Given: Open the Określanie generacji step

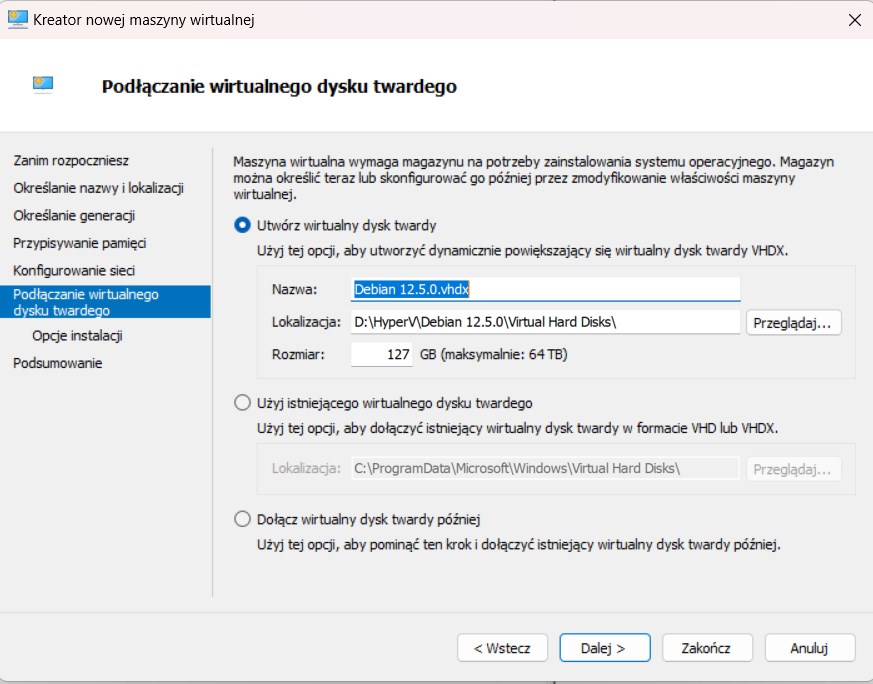Looking at the screenshot, I should point(74,215).
